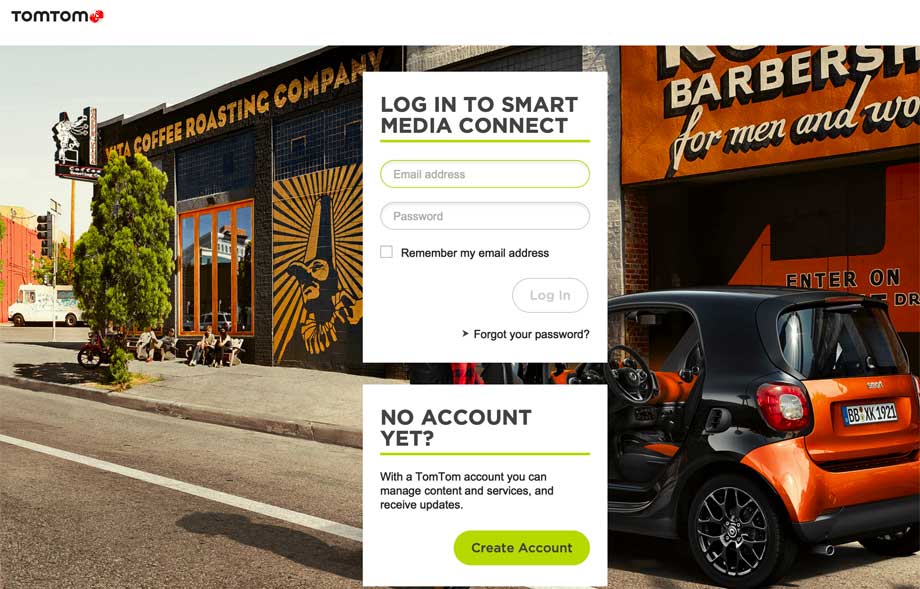Click the 'No account yet?' heading
The width and height of the screenshot is (920, 589).
(456, 428)
